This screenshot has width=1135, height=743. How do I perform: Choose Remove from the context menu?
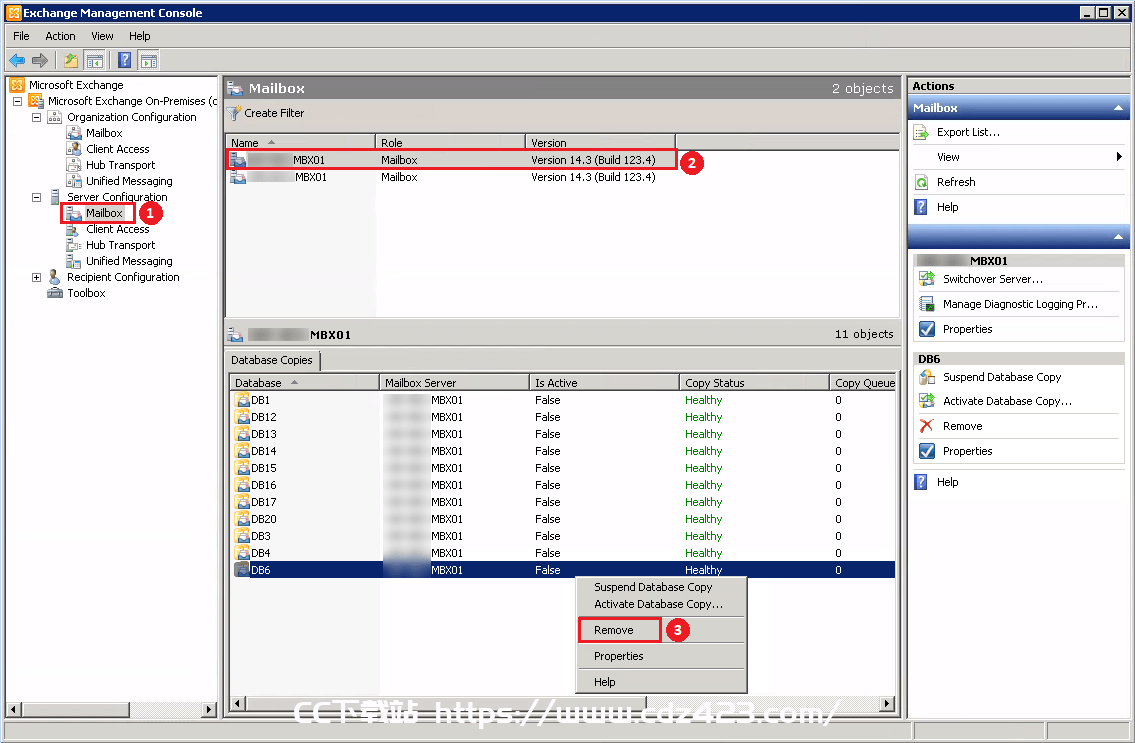(x=614, y=630)
